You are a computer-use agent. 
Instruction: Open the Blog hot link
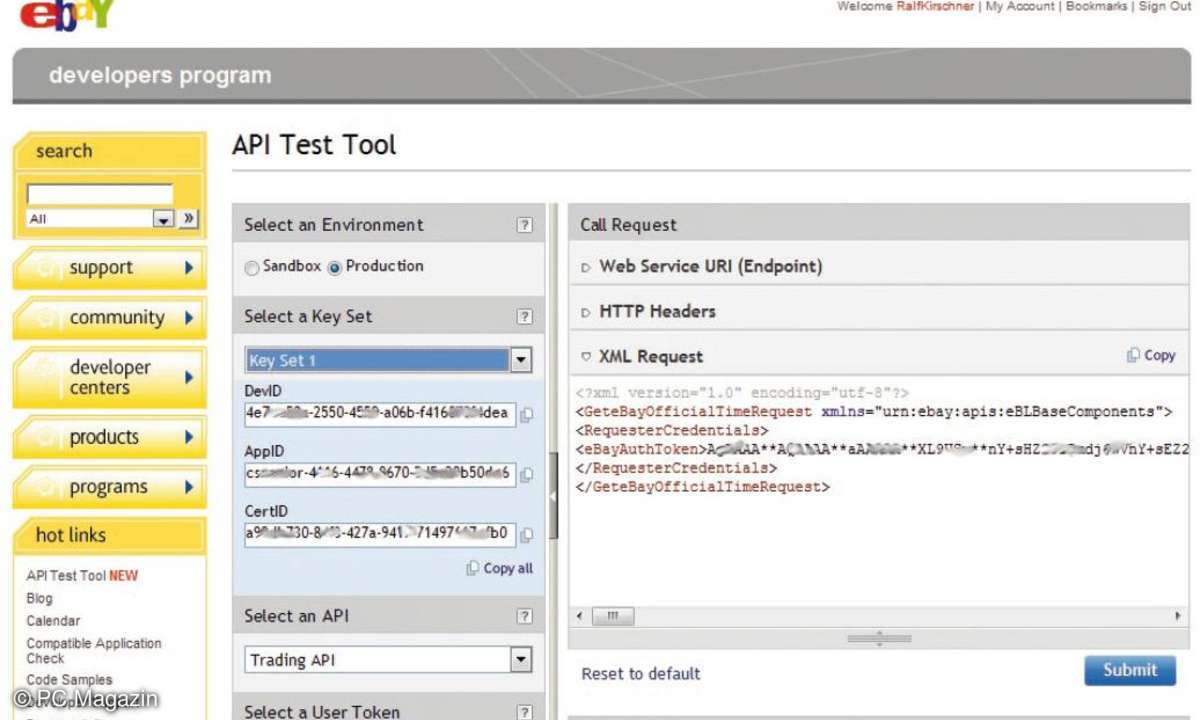click(39, 599)
